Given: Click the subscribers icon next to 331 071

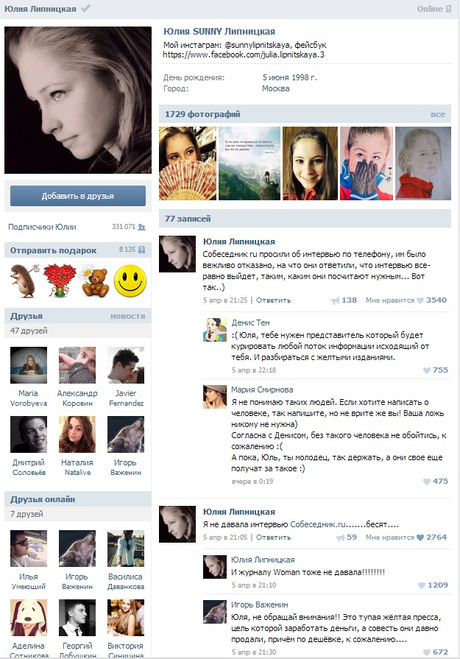Looking at the screenshot, I should tap(142, 227).
